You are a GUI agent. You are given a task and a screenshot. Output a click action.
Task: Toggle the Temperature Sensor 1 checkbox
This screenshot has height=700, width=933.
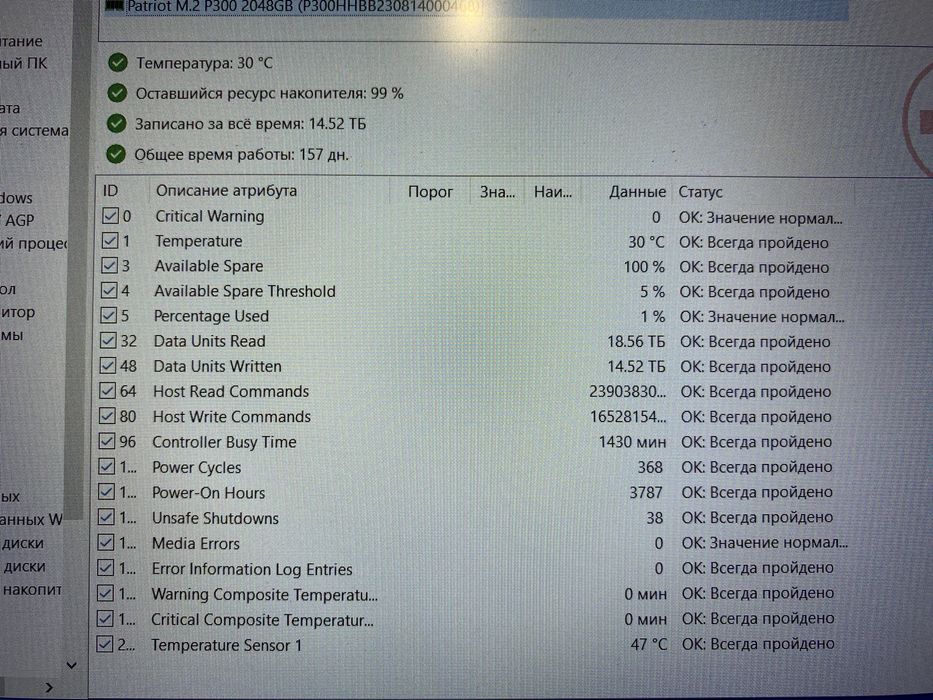105,644
